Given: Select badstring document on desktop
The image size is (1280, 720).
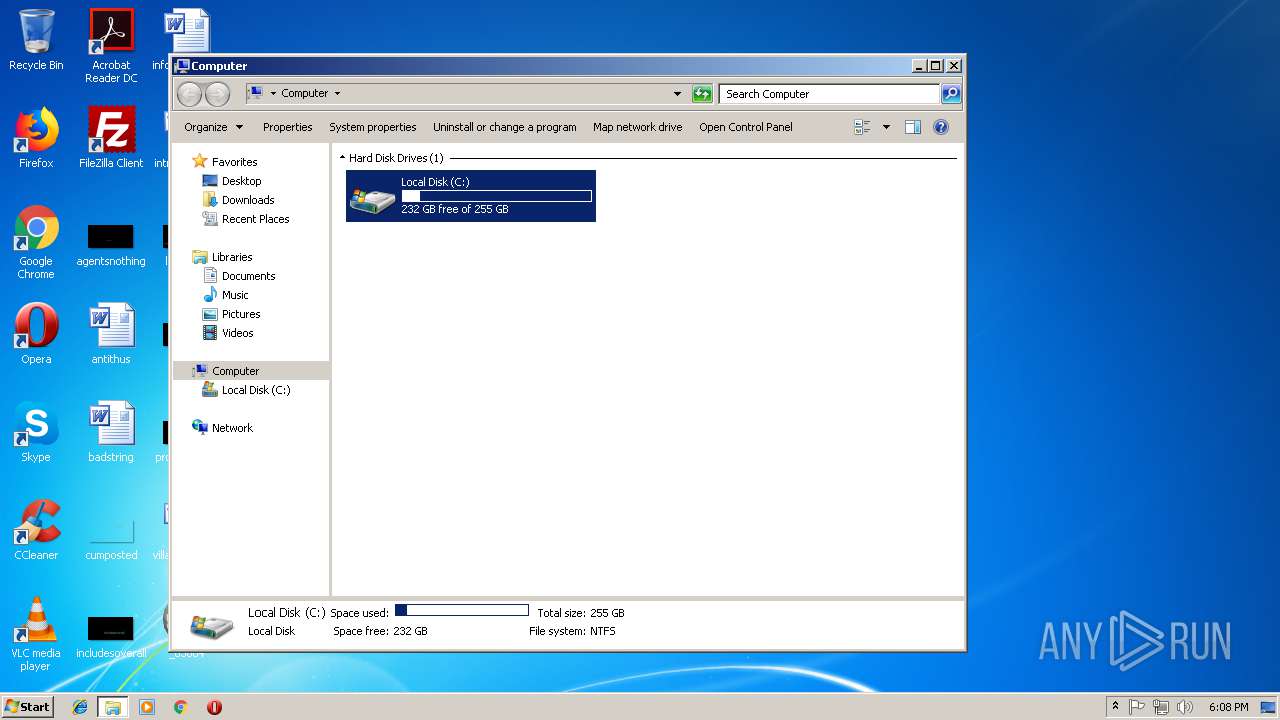Looking at the screenshot, I should pos(111,432).
